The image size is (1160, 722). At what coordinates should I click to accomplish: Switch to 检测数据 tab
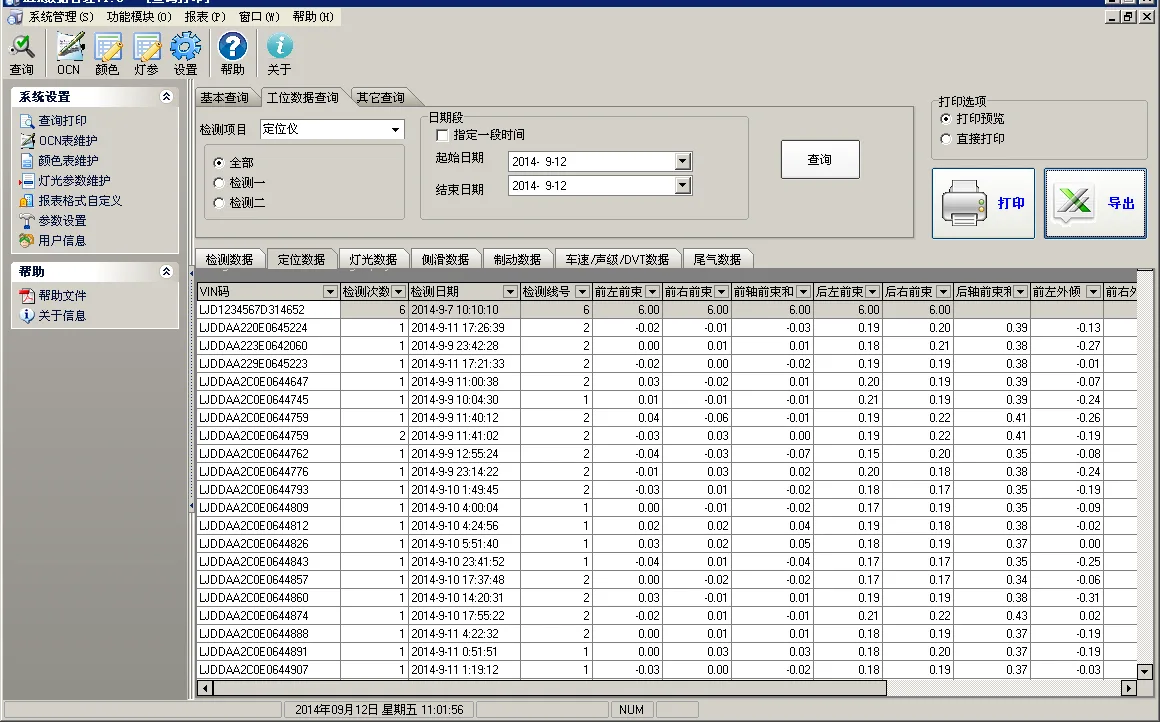pos(229,260)
